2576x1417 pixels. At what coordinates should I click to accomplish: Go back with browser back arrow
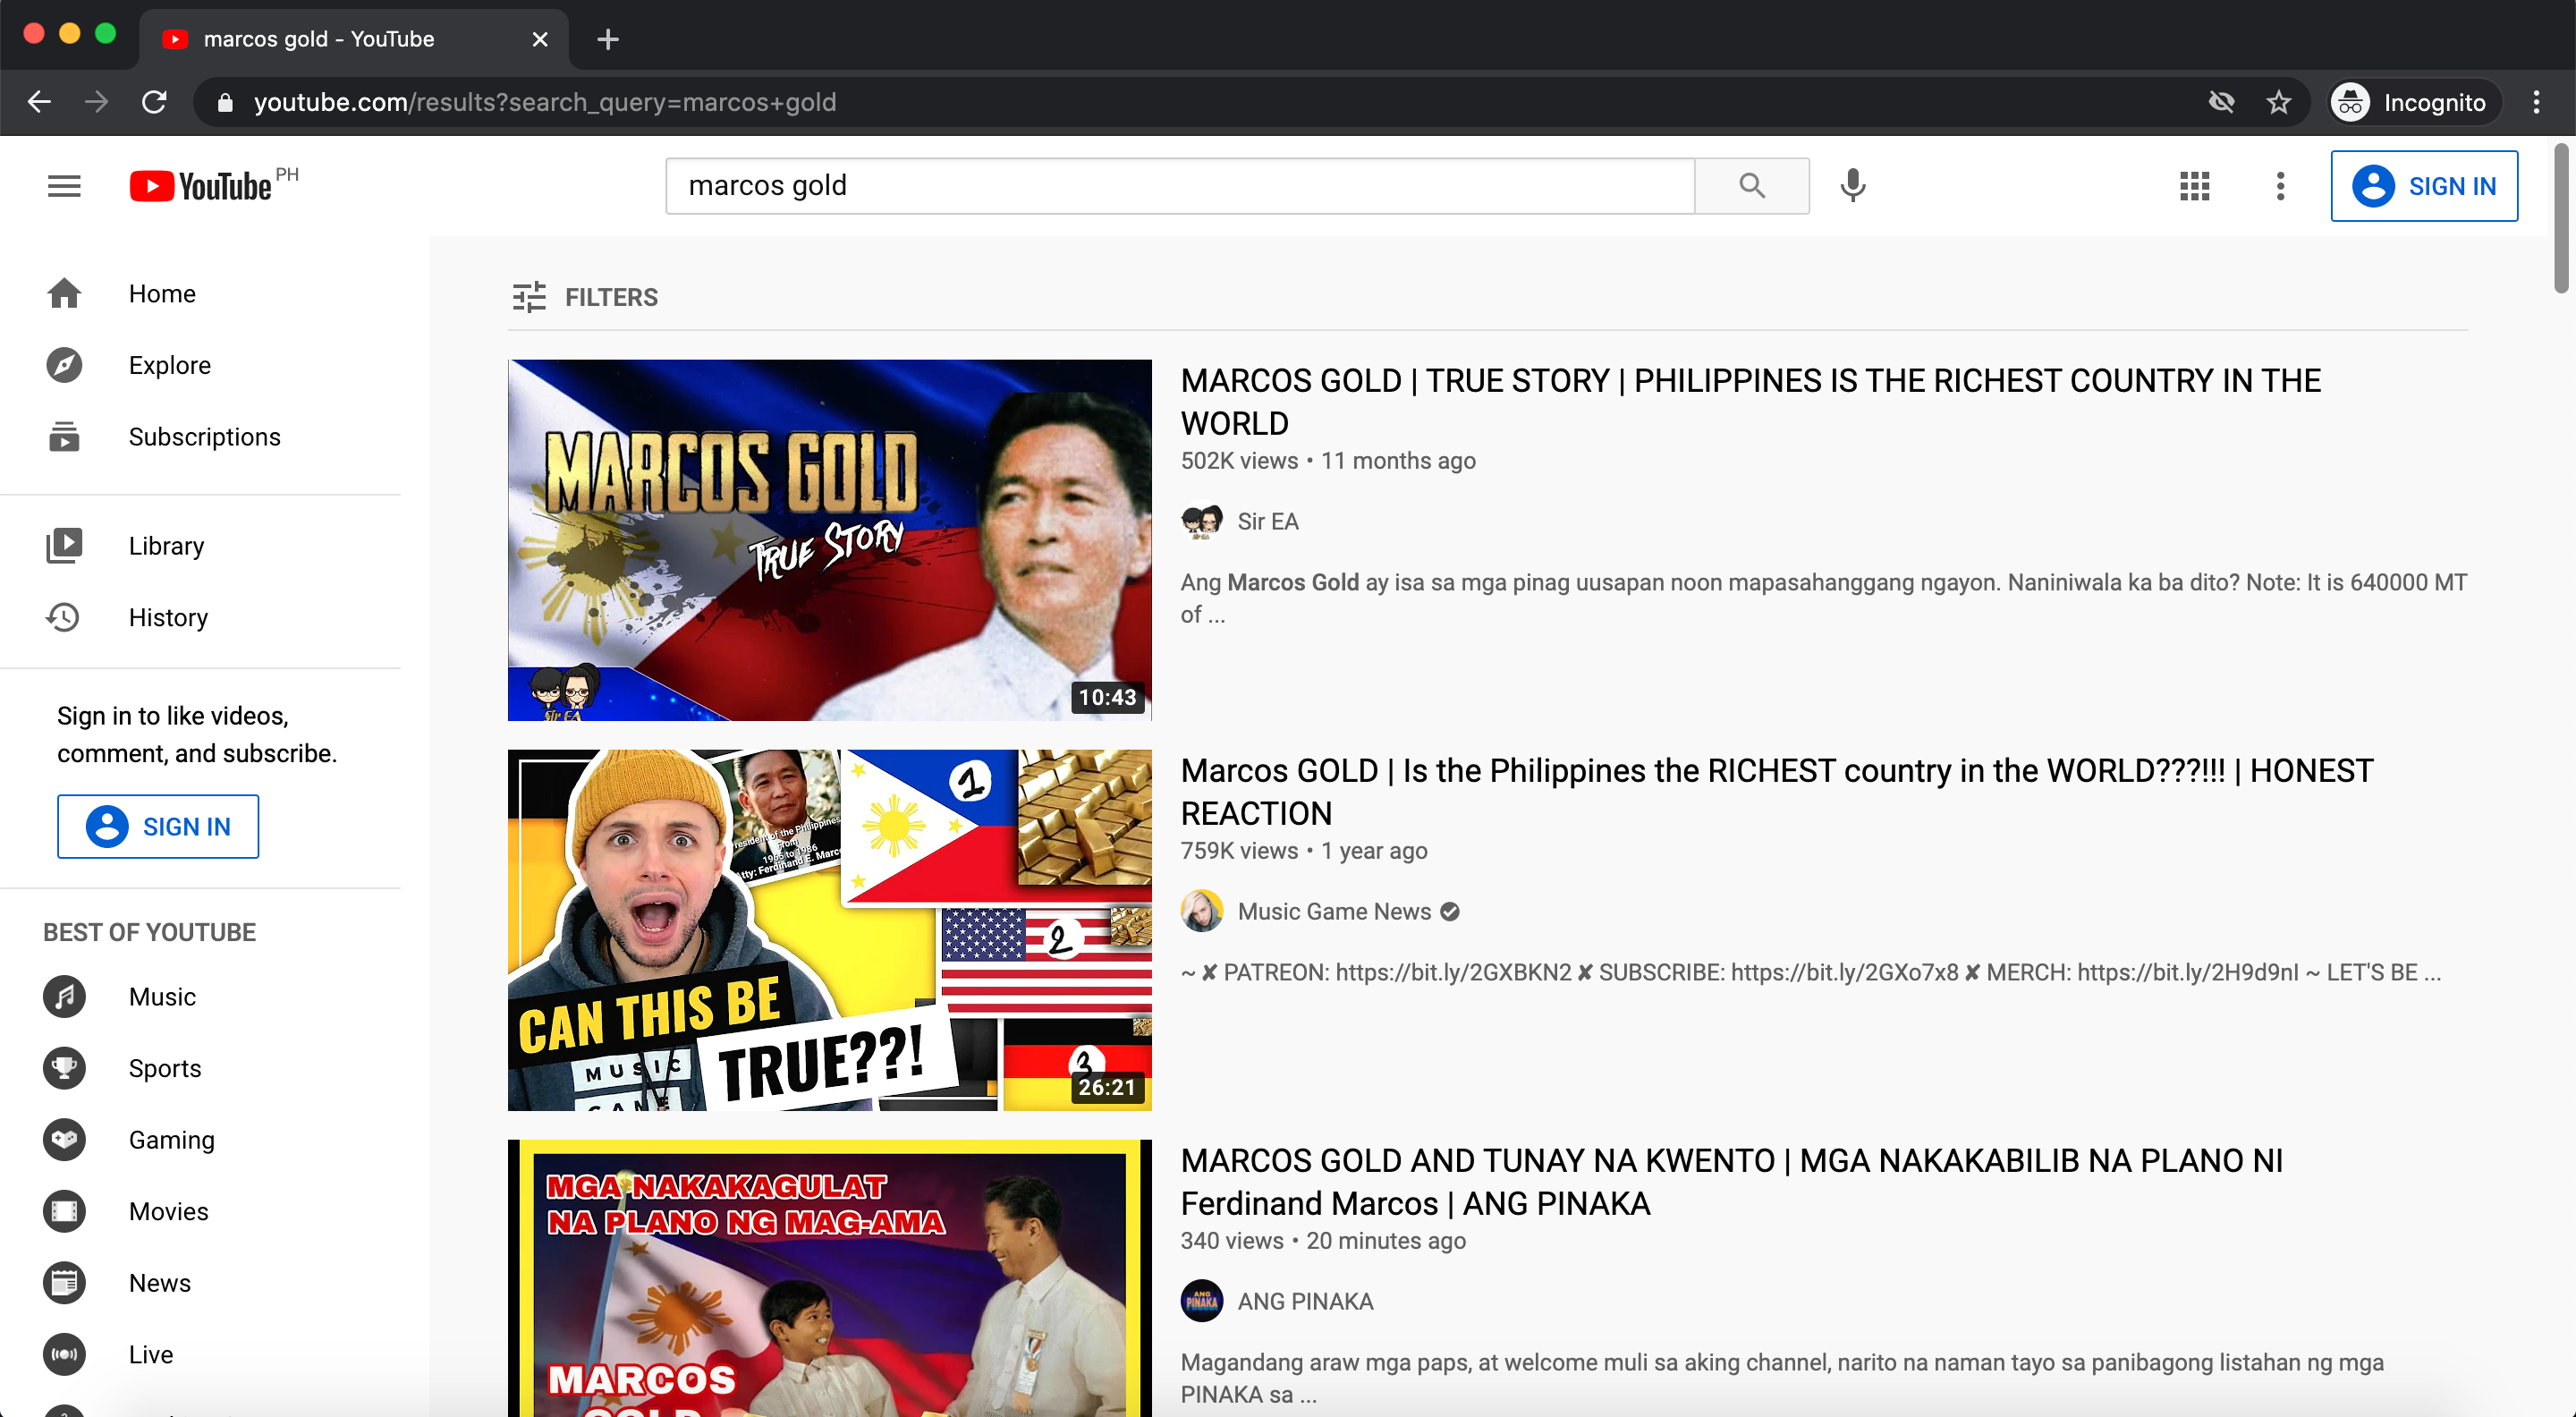[x=39, y=102]
